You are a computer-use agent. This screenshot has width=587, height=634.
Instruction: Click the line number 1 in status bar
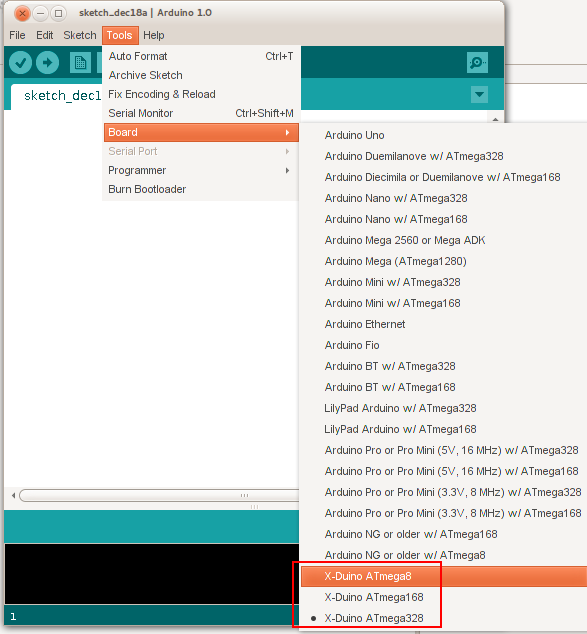coord(13,617)
